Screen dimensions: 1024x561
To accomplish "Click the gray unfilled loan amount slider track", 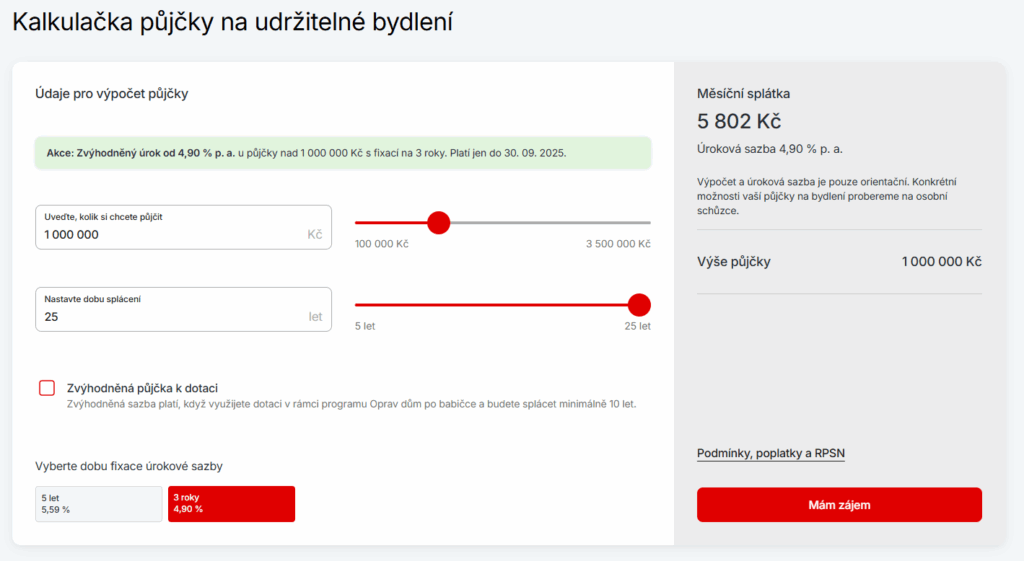I will [550, 222].
